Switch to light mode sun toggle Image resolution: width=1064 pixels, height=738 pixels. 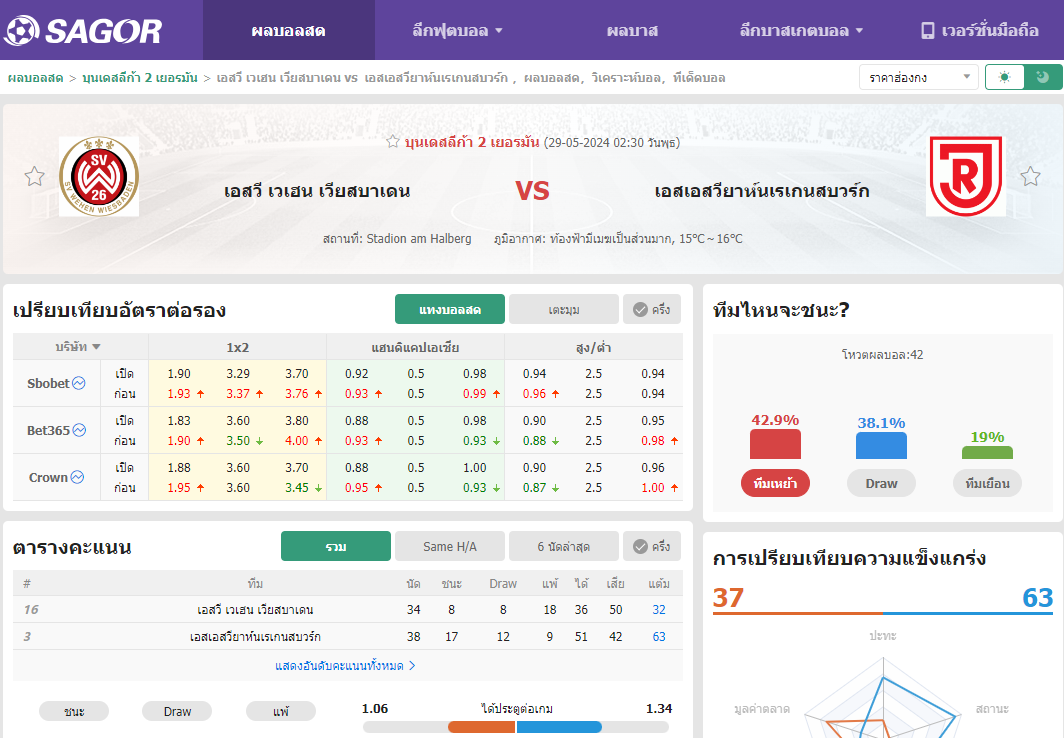coord(1004,77)
